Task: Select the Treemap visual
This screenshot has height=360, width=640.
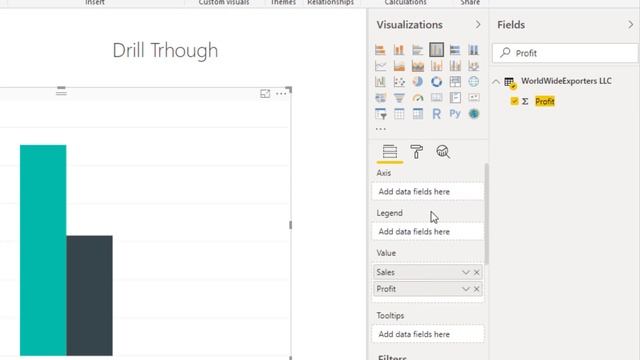Action: pyautogui.click(x=455, y=82)
